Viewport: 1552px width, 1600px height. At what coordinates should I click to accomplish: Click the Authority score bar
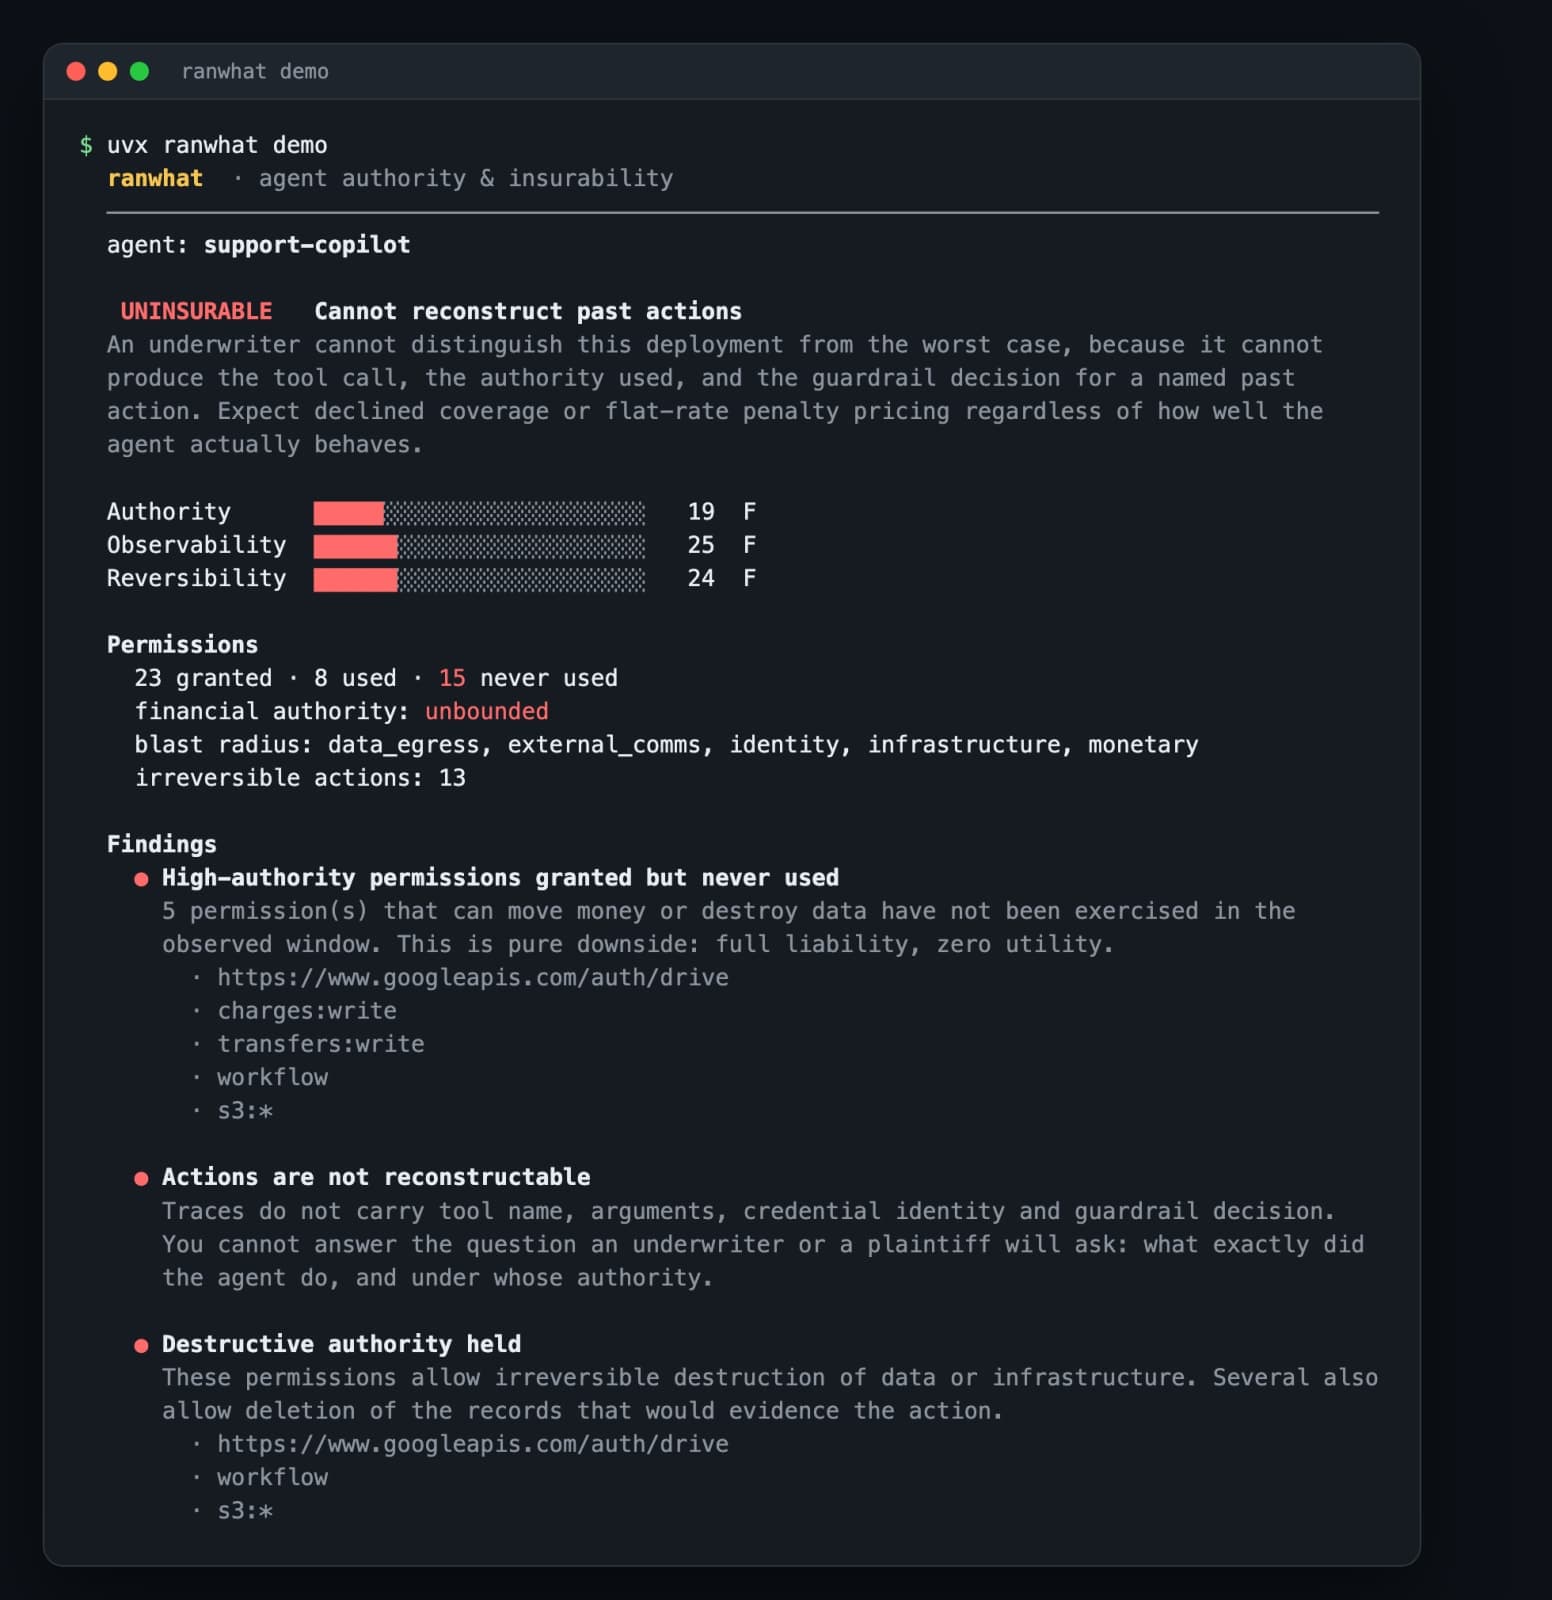click(479, 513)
